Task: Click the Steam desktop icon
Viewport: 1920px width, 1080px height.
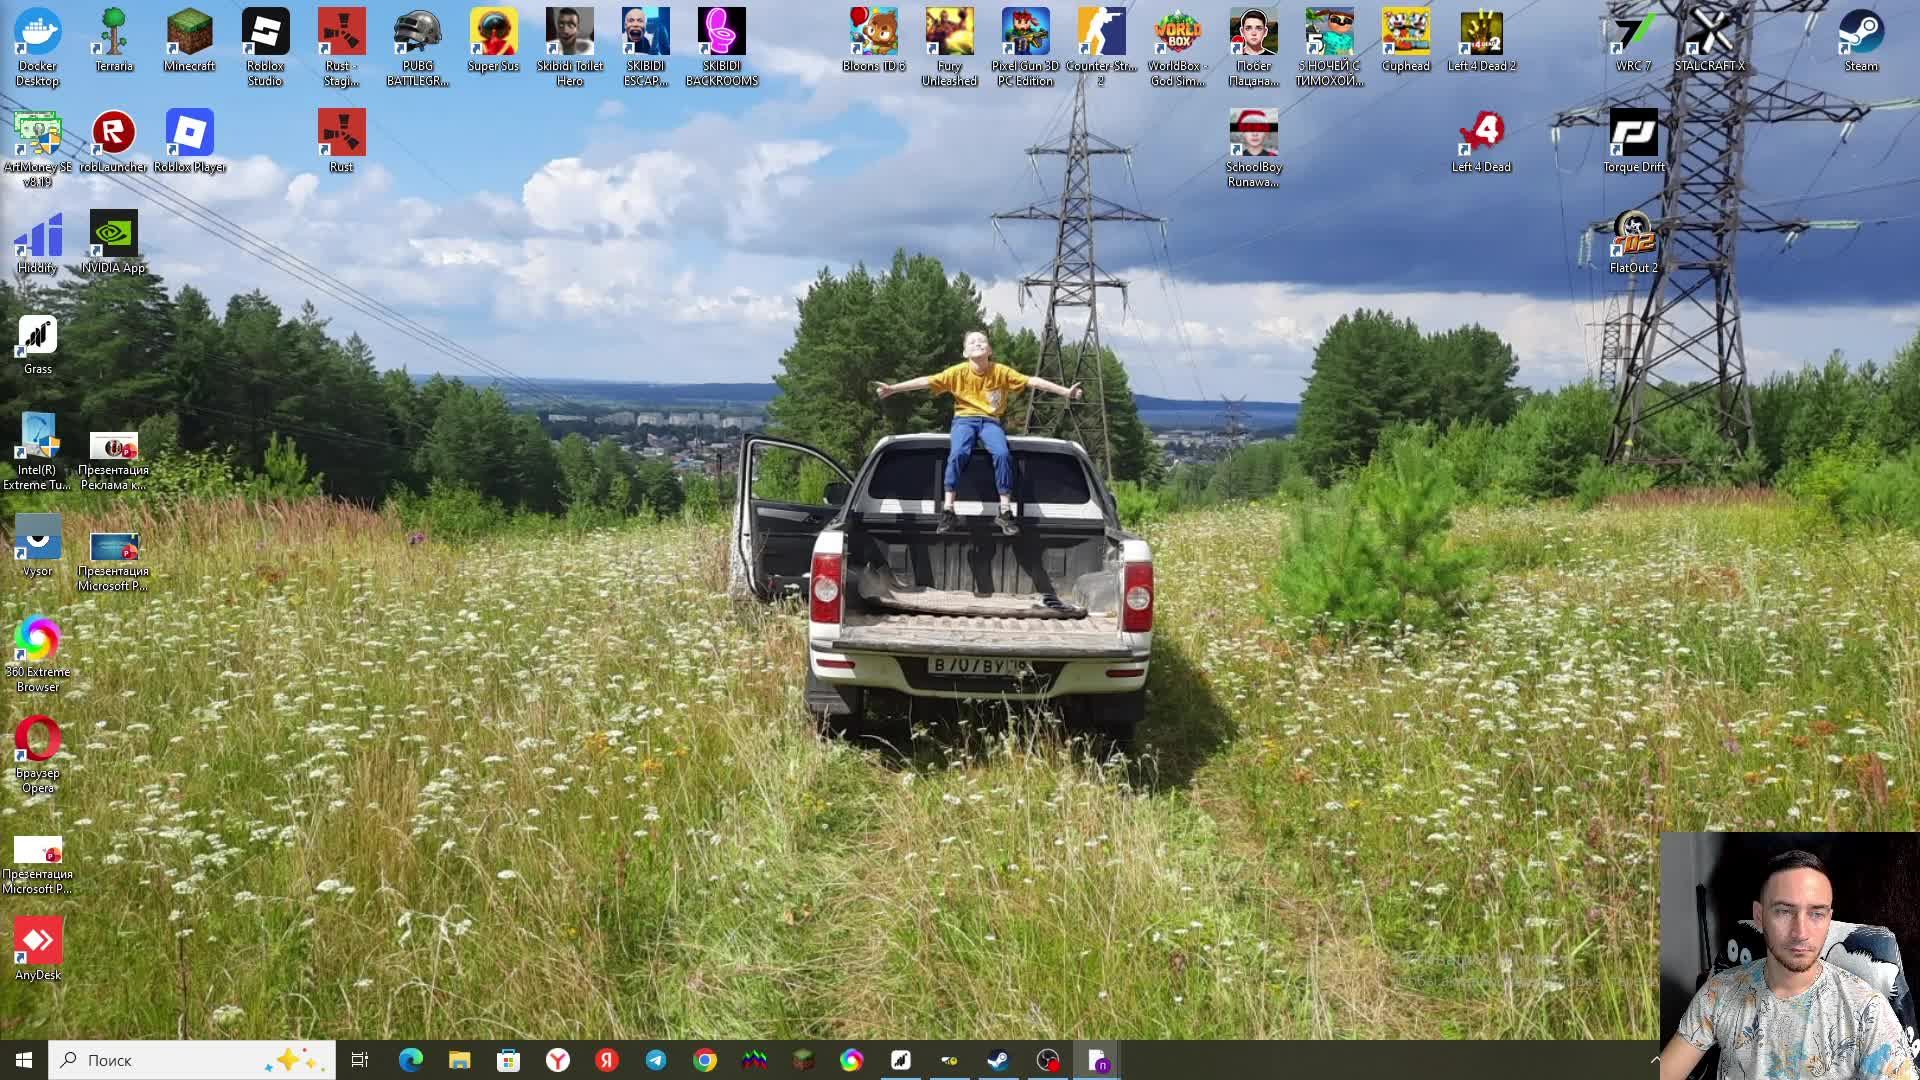Action: (1860, 34)
